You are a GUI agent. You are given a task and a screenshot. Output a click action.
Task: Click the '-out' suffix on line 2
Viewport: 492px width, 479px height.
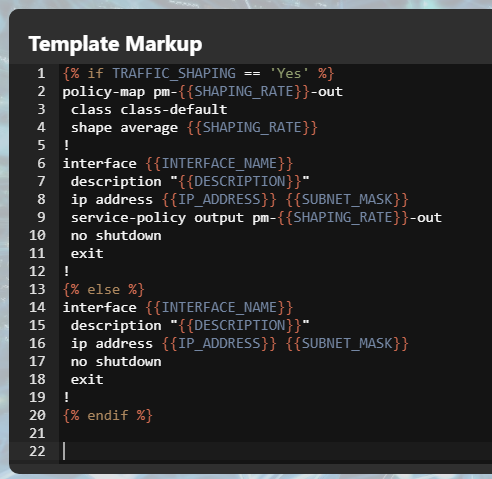coord(327,92)
